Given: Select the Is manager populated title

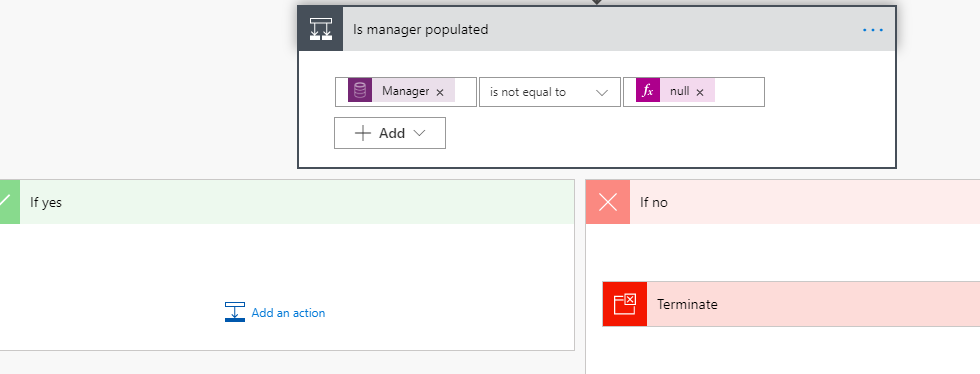Looking at the screenshot, I should click(421, 29).
